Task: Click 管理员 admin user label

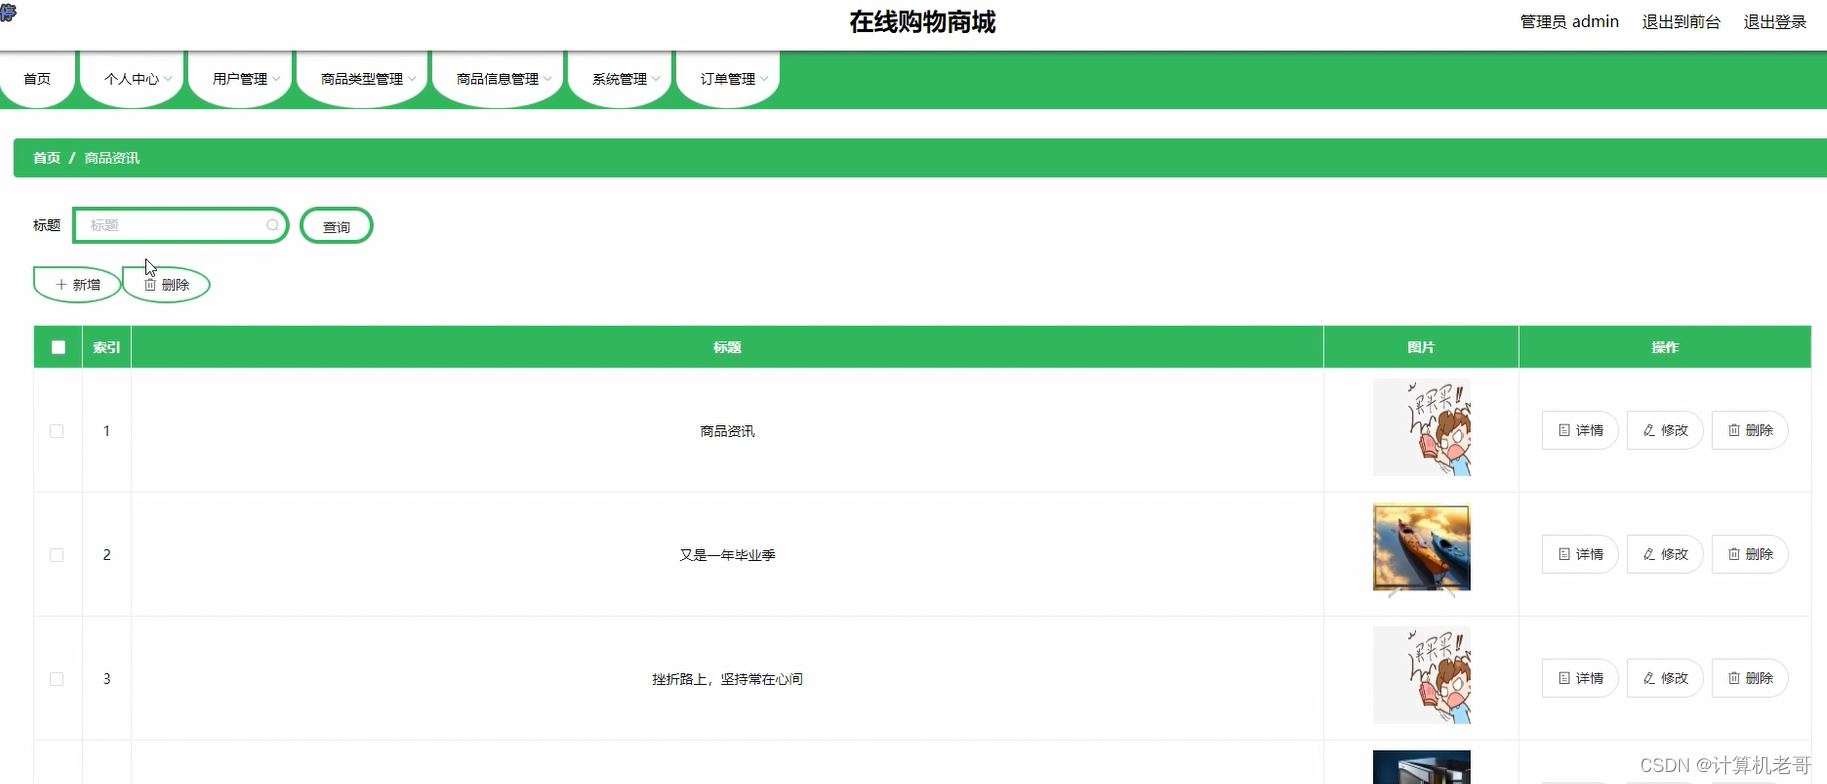Action: (x=1569, y=22)
